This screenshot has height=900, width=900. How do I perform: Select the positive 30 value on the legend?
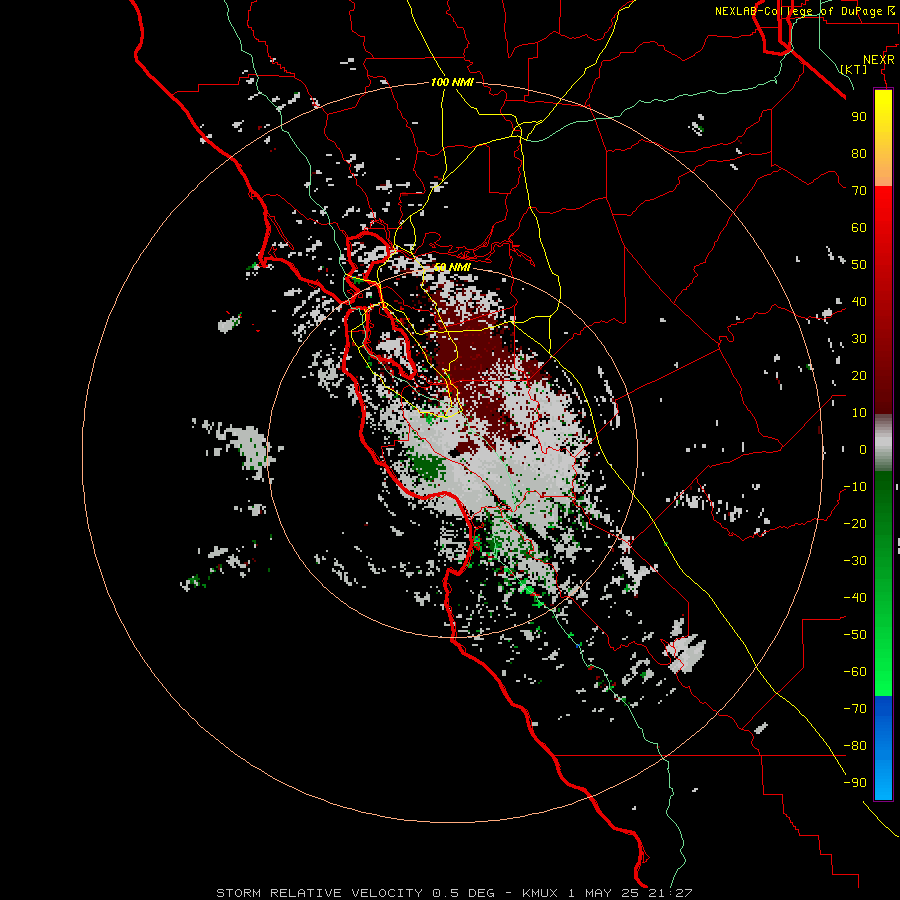coord(859,339)
